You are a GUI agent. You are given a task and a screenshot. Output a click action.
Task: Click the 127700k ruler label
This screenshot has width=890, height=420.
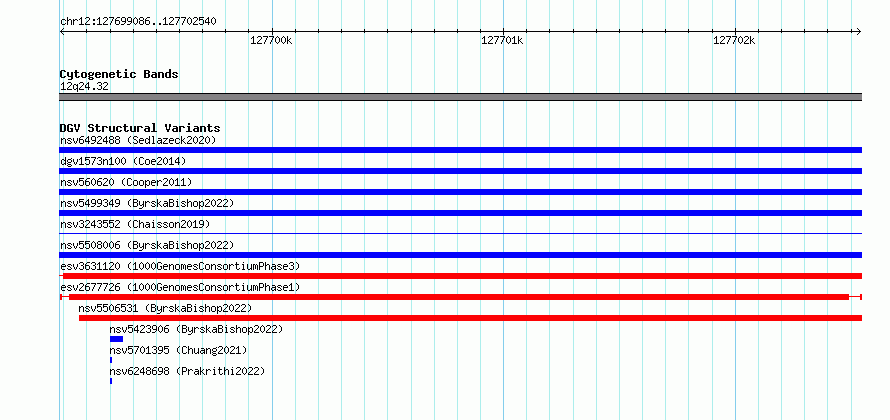click(271, 40)
